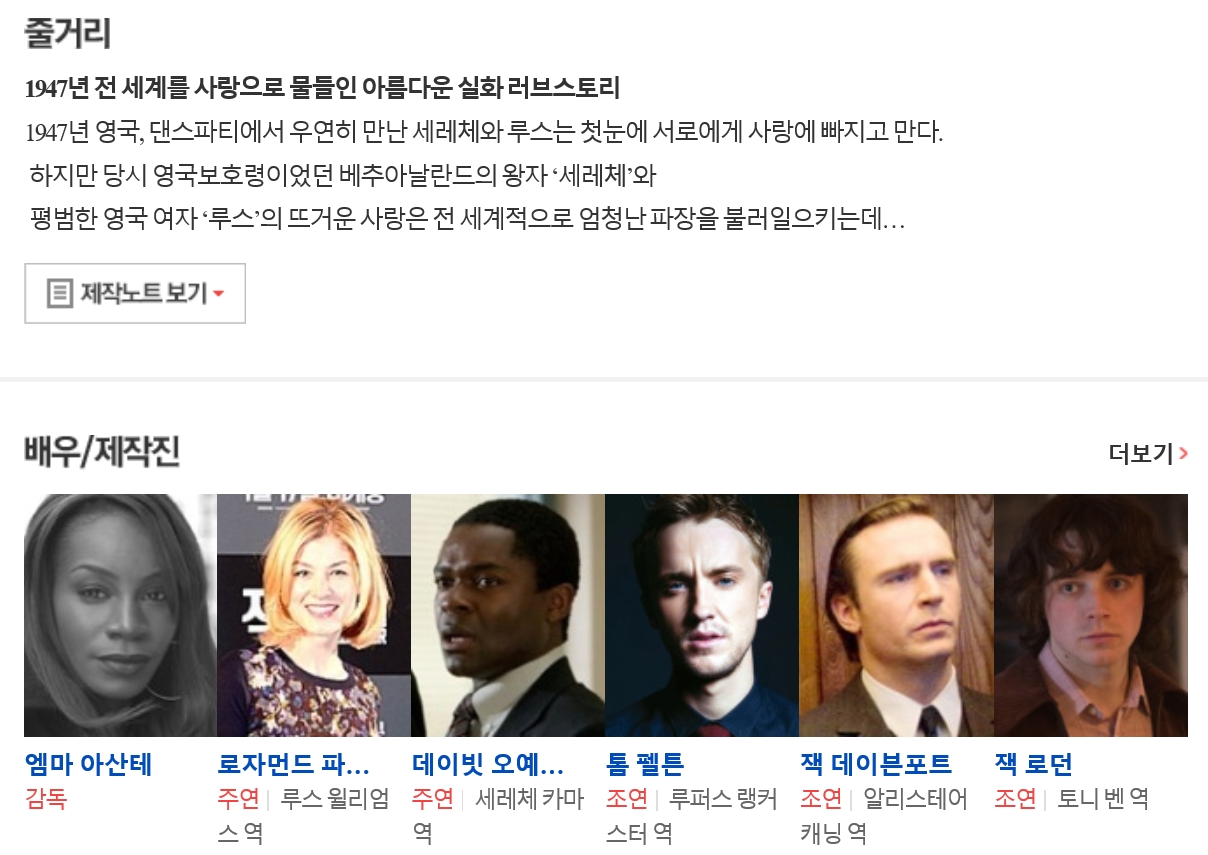
Task: Open 로자먼드 파이크 photo thumbnail
Action: (x=314, y=615)
